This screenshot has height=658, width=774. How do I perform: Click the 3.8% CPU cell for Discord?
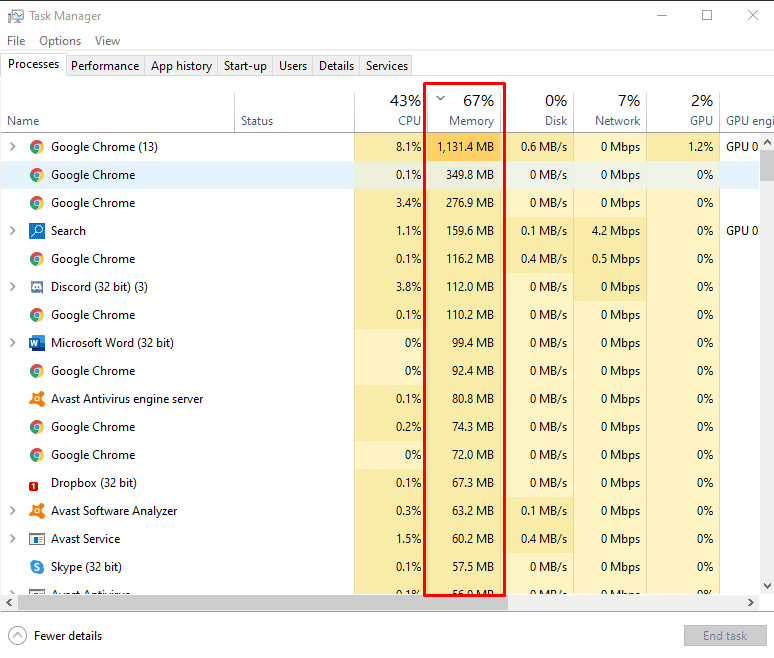[x=390, y=287]
